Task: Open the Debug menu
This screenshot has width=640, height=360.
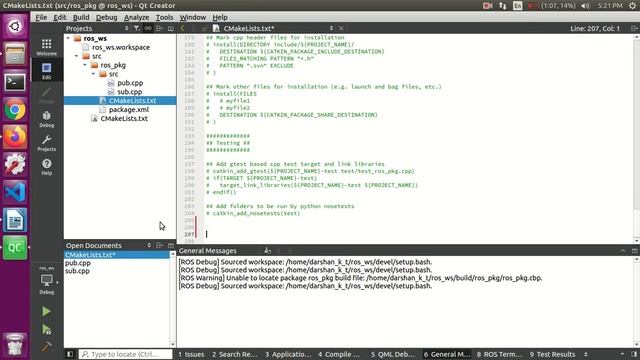Action: 107,17
